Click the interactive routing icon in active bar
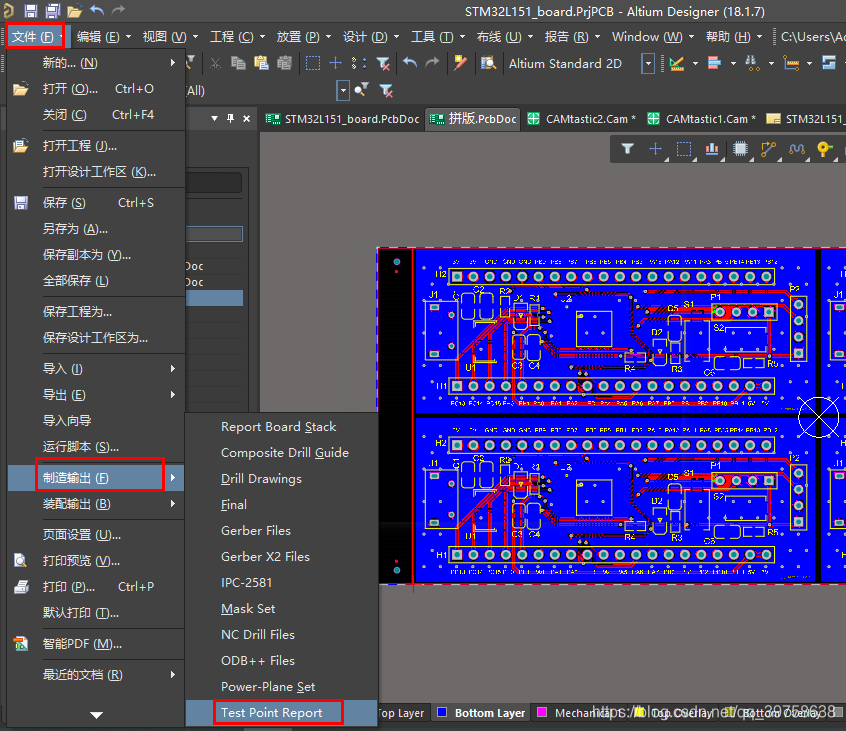The height and width of the screenshot is (731, 846). tap(768, 149)
